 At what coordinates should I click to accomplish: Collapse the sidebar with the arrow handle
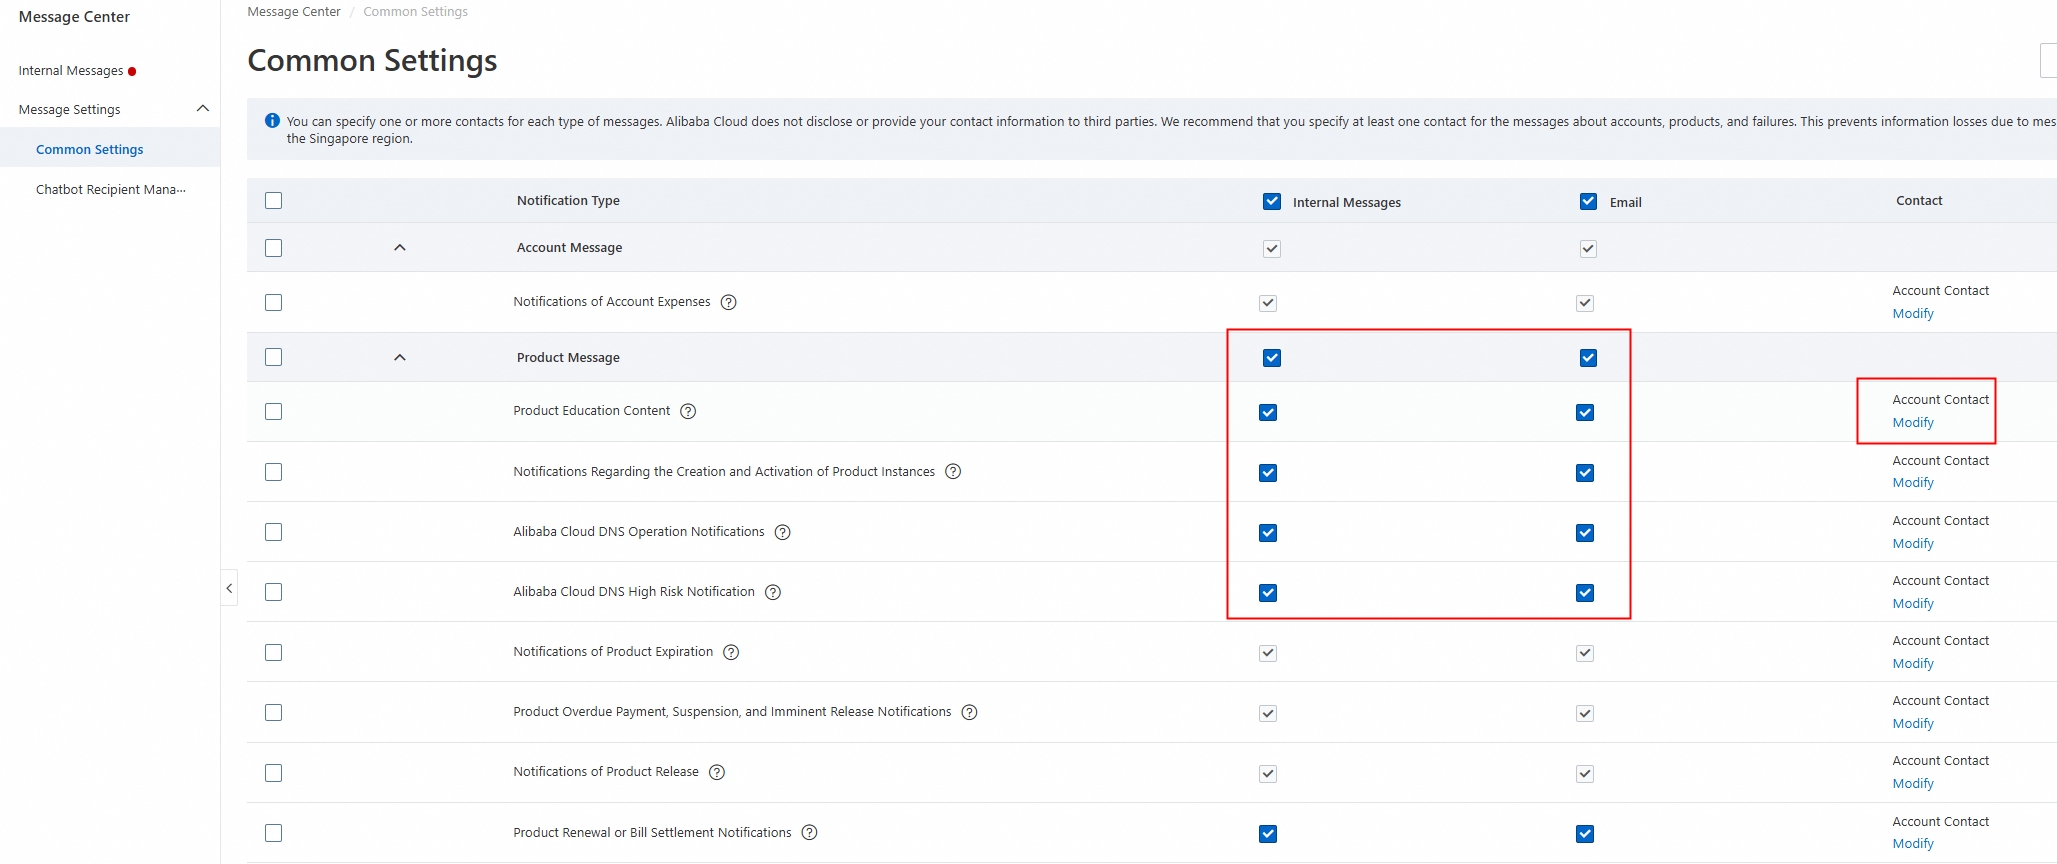[x=229, y=588]
